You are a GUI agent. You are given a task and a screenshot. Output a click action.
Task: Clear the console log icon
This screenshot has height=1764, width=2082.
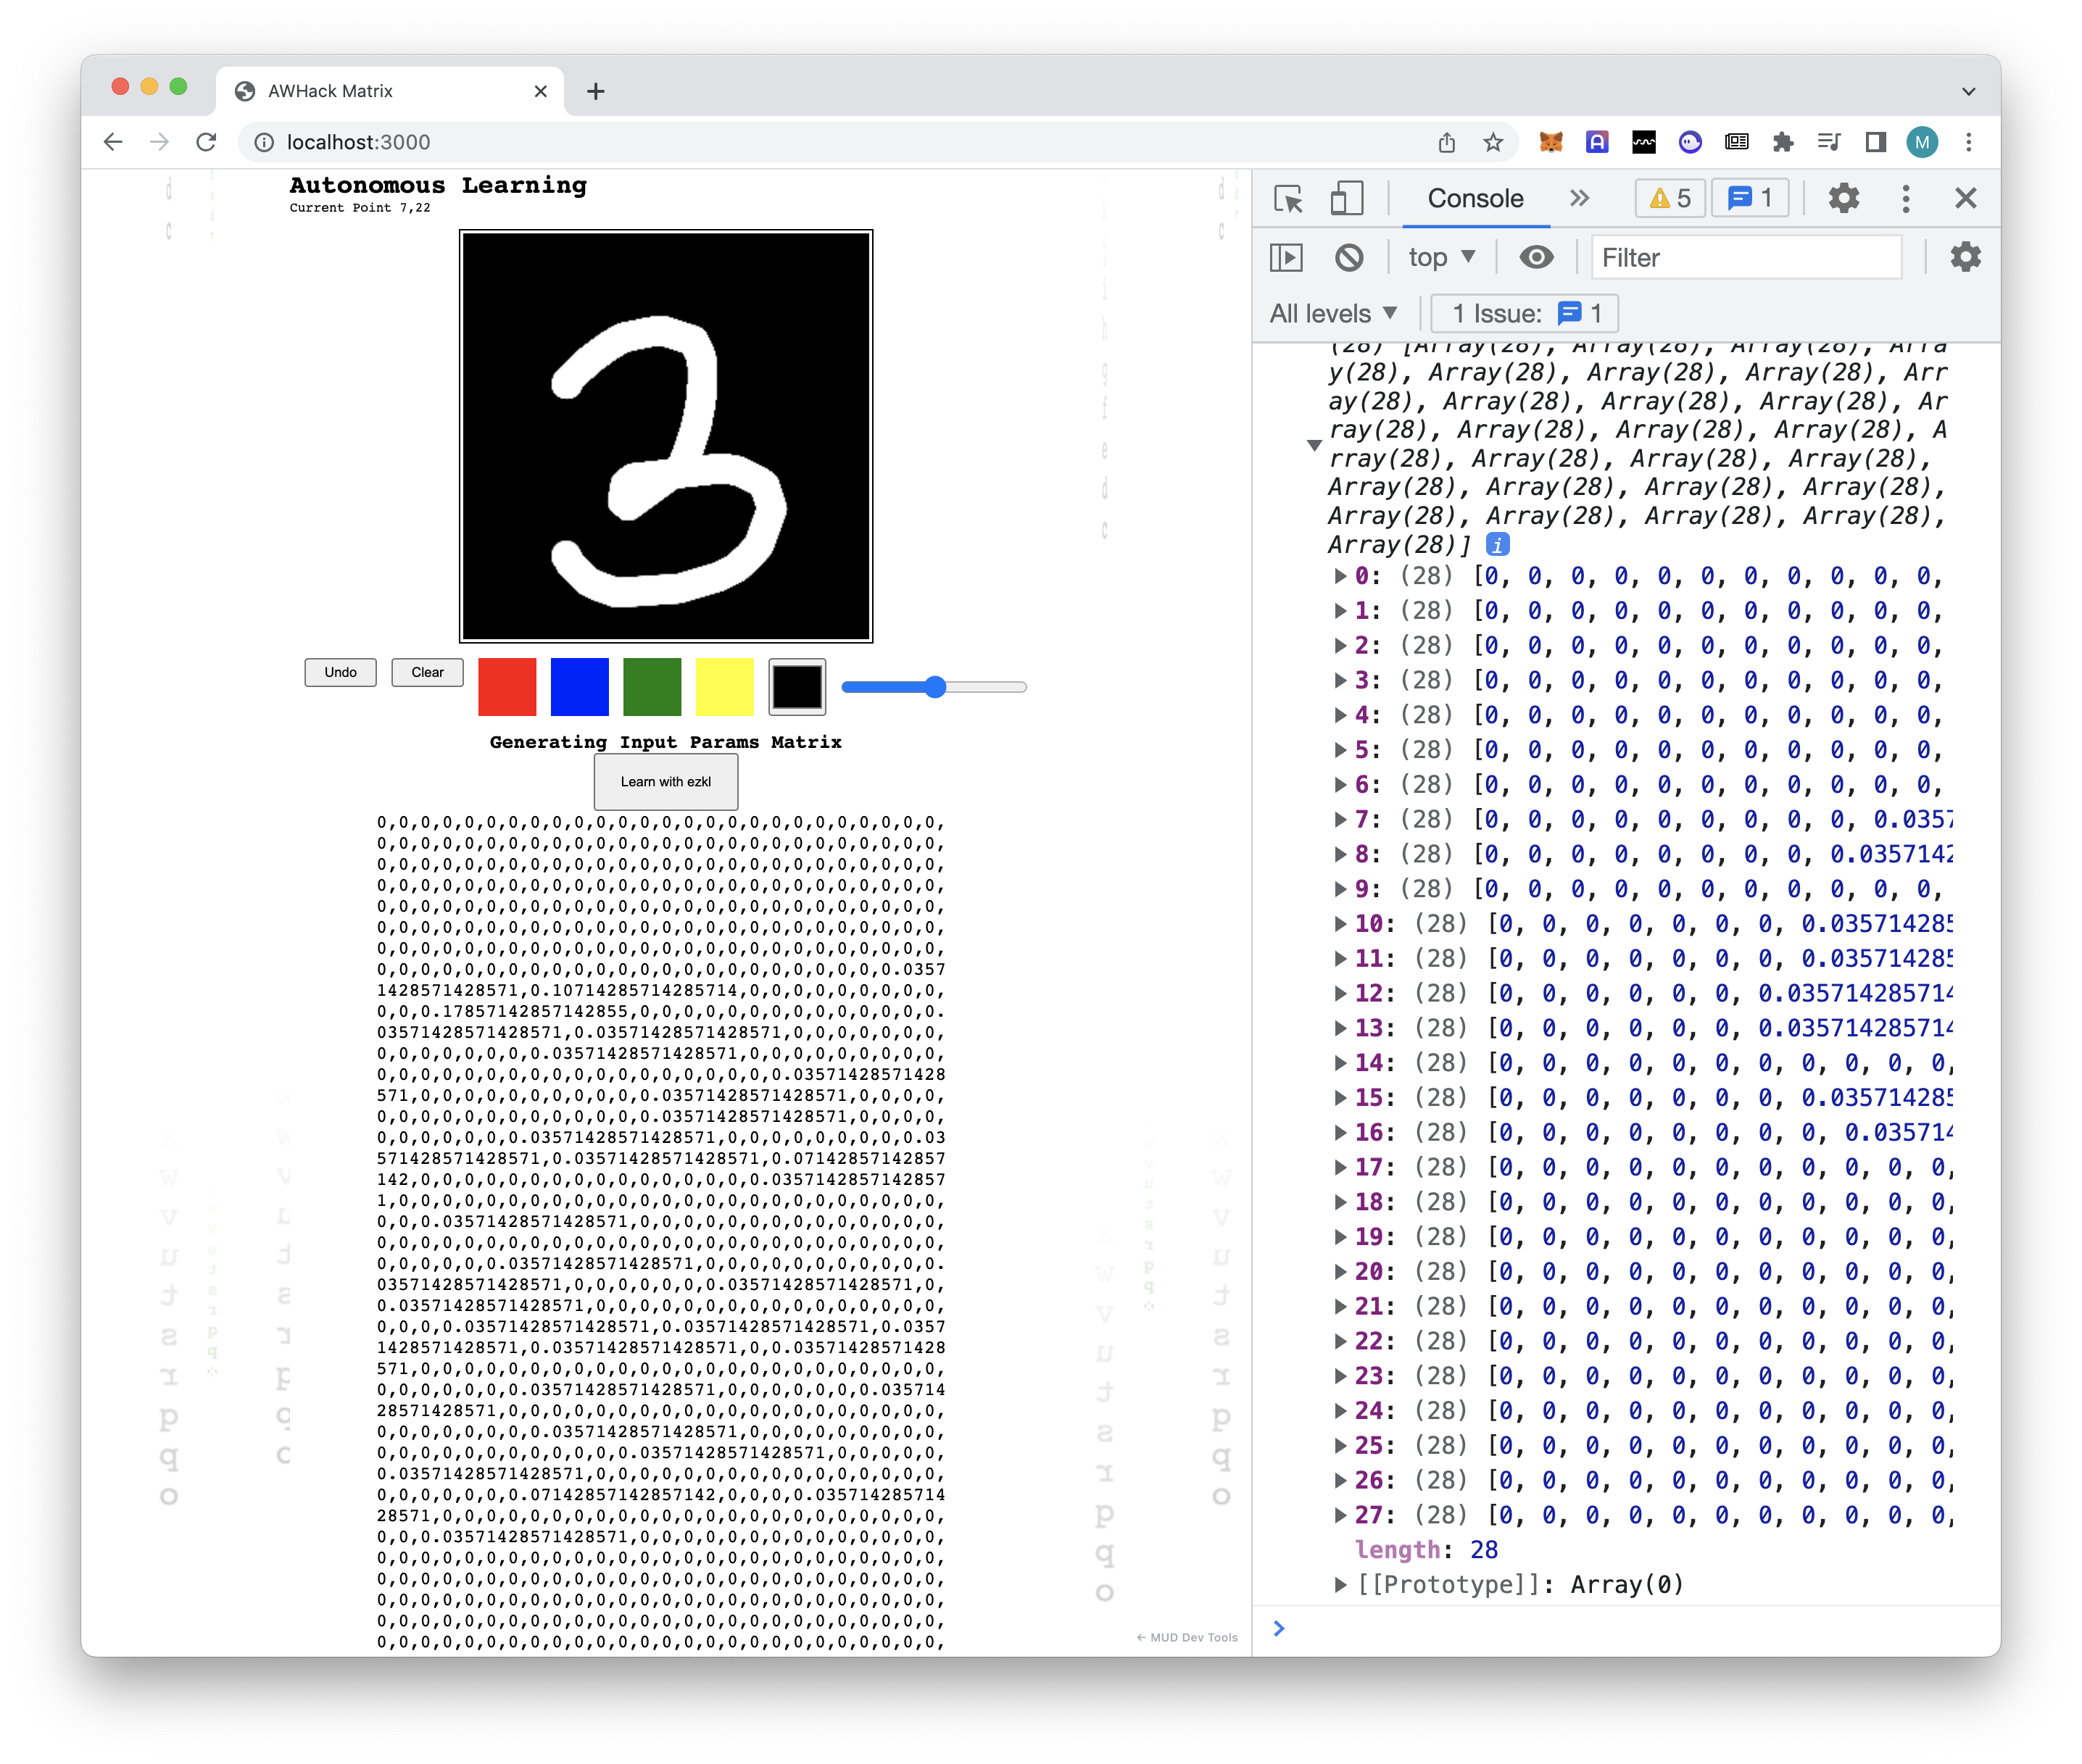pyautogui.click(x=1348, y=258)
